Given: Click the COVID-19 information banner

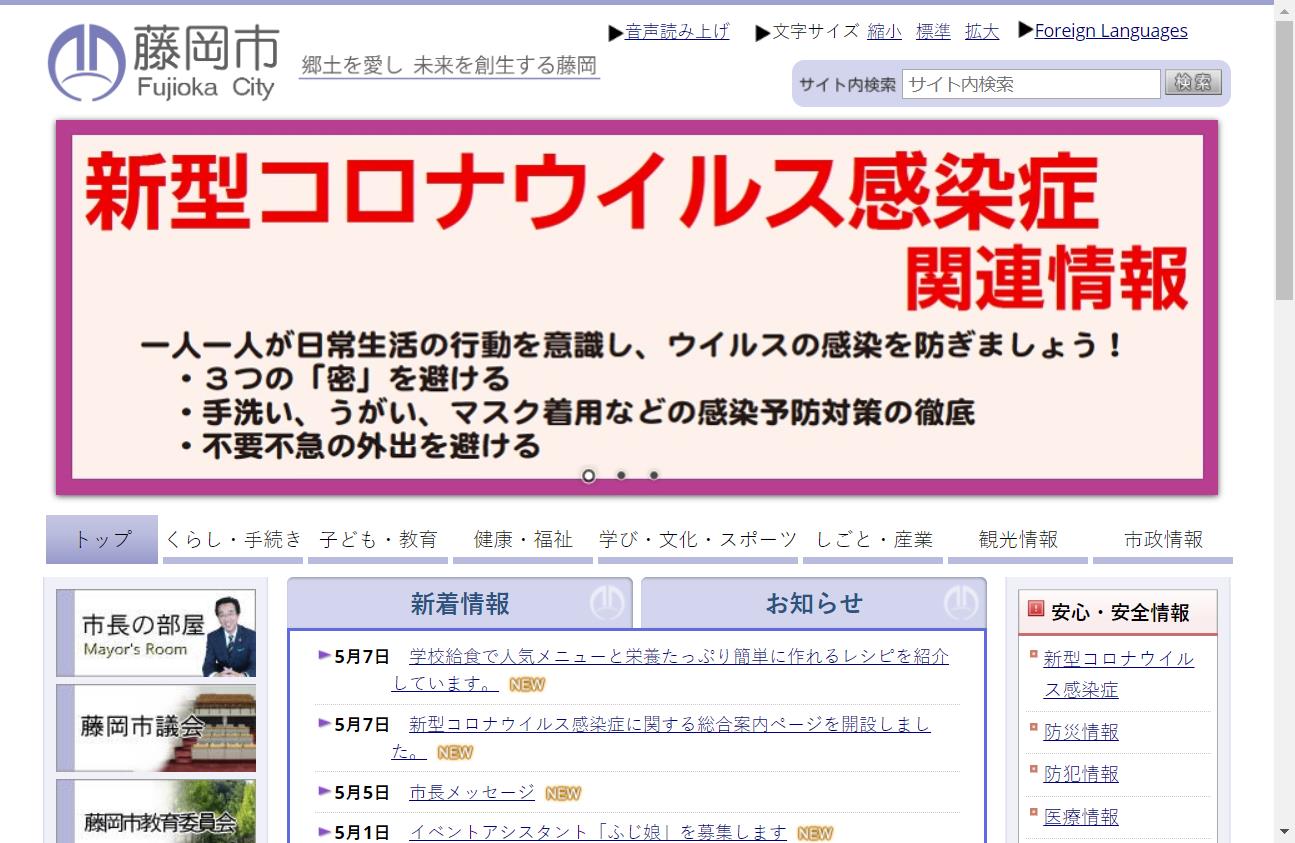Looking at the screenshot, I should pos(637,307).
